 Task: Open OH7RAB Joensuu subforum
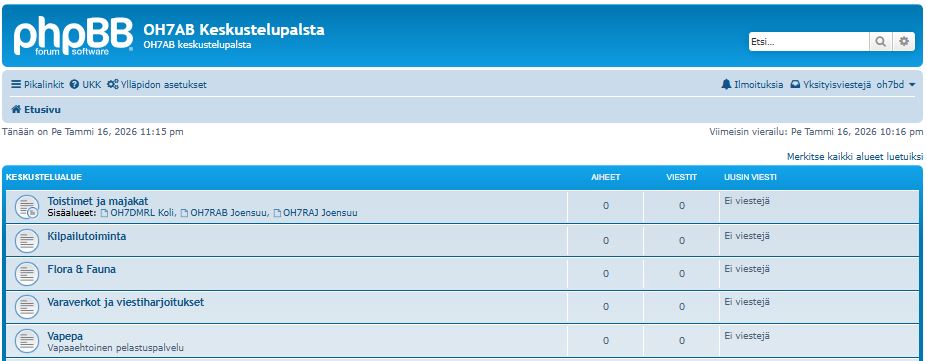(224, 213)
